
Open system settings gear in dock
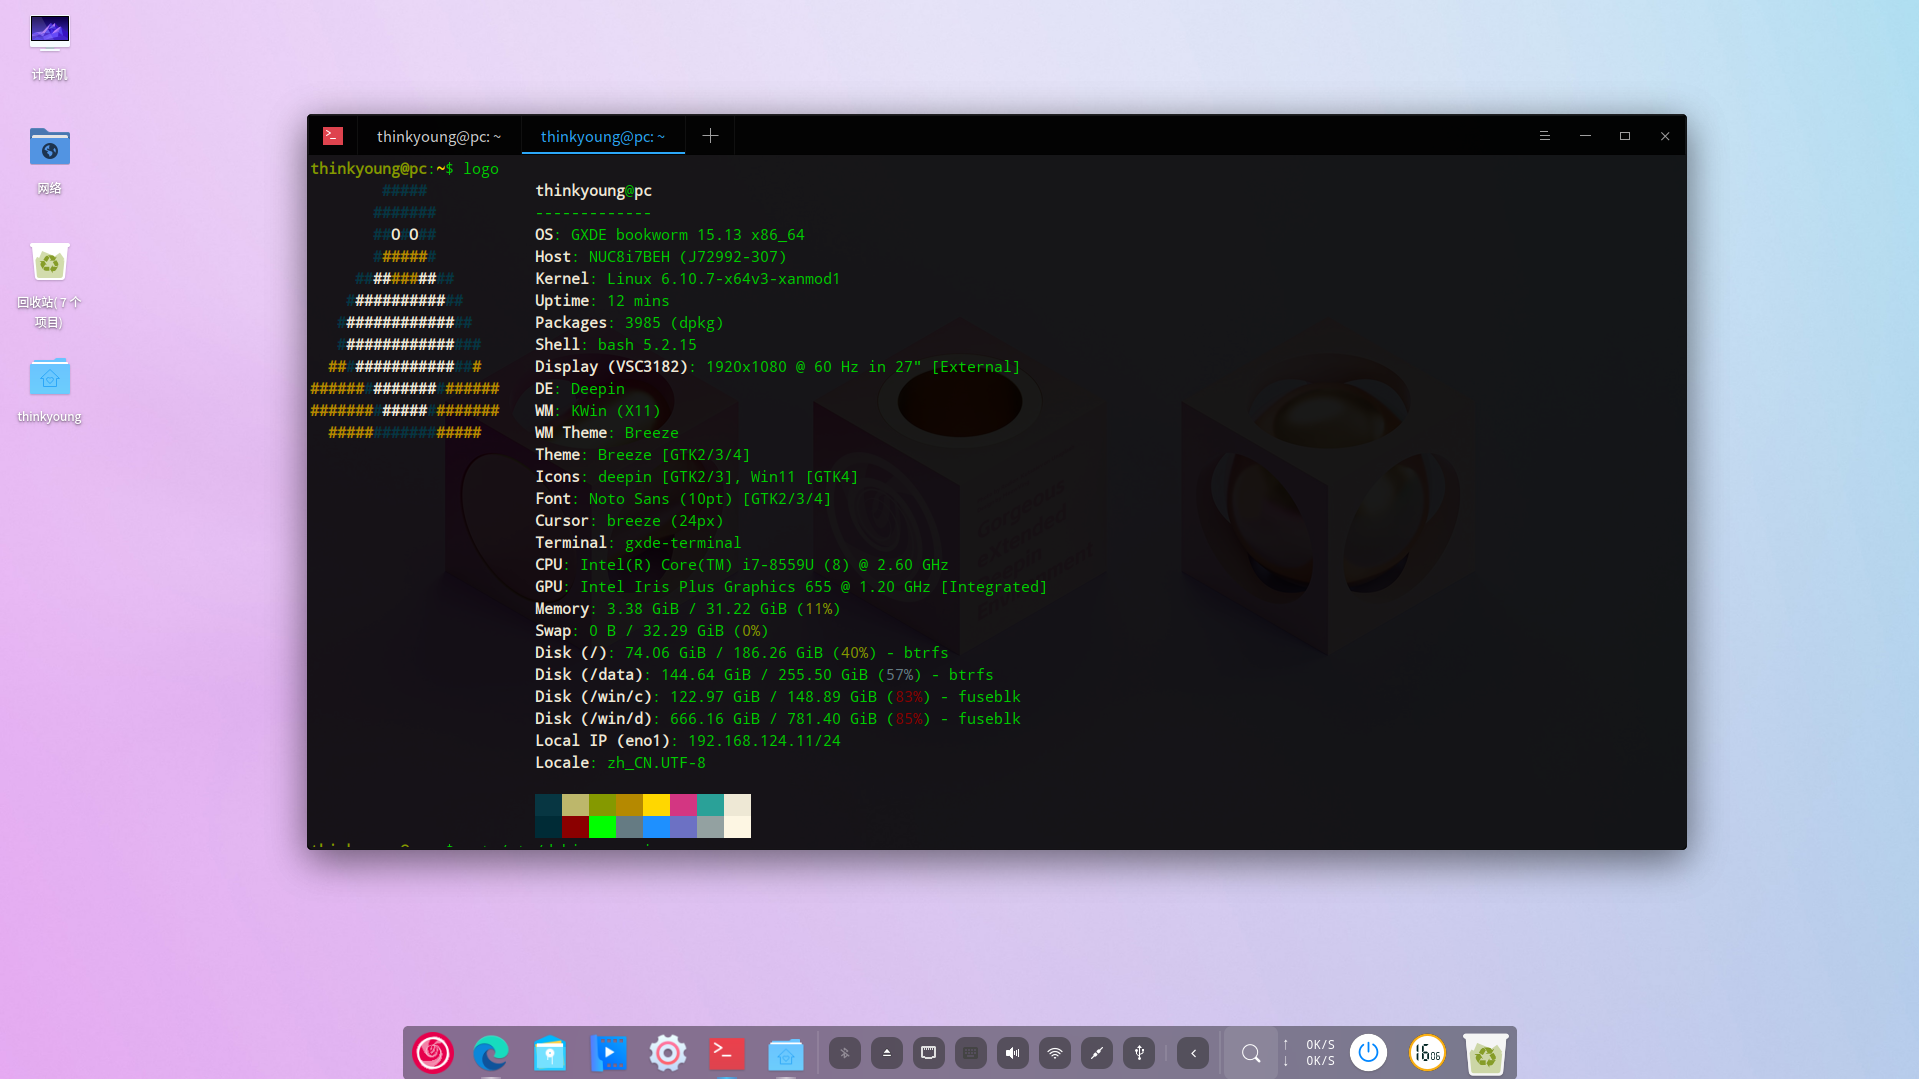coord(668,1053)
